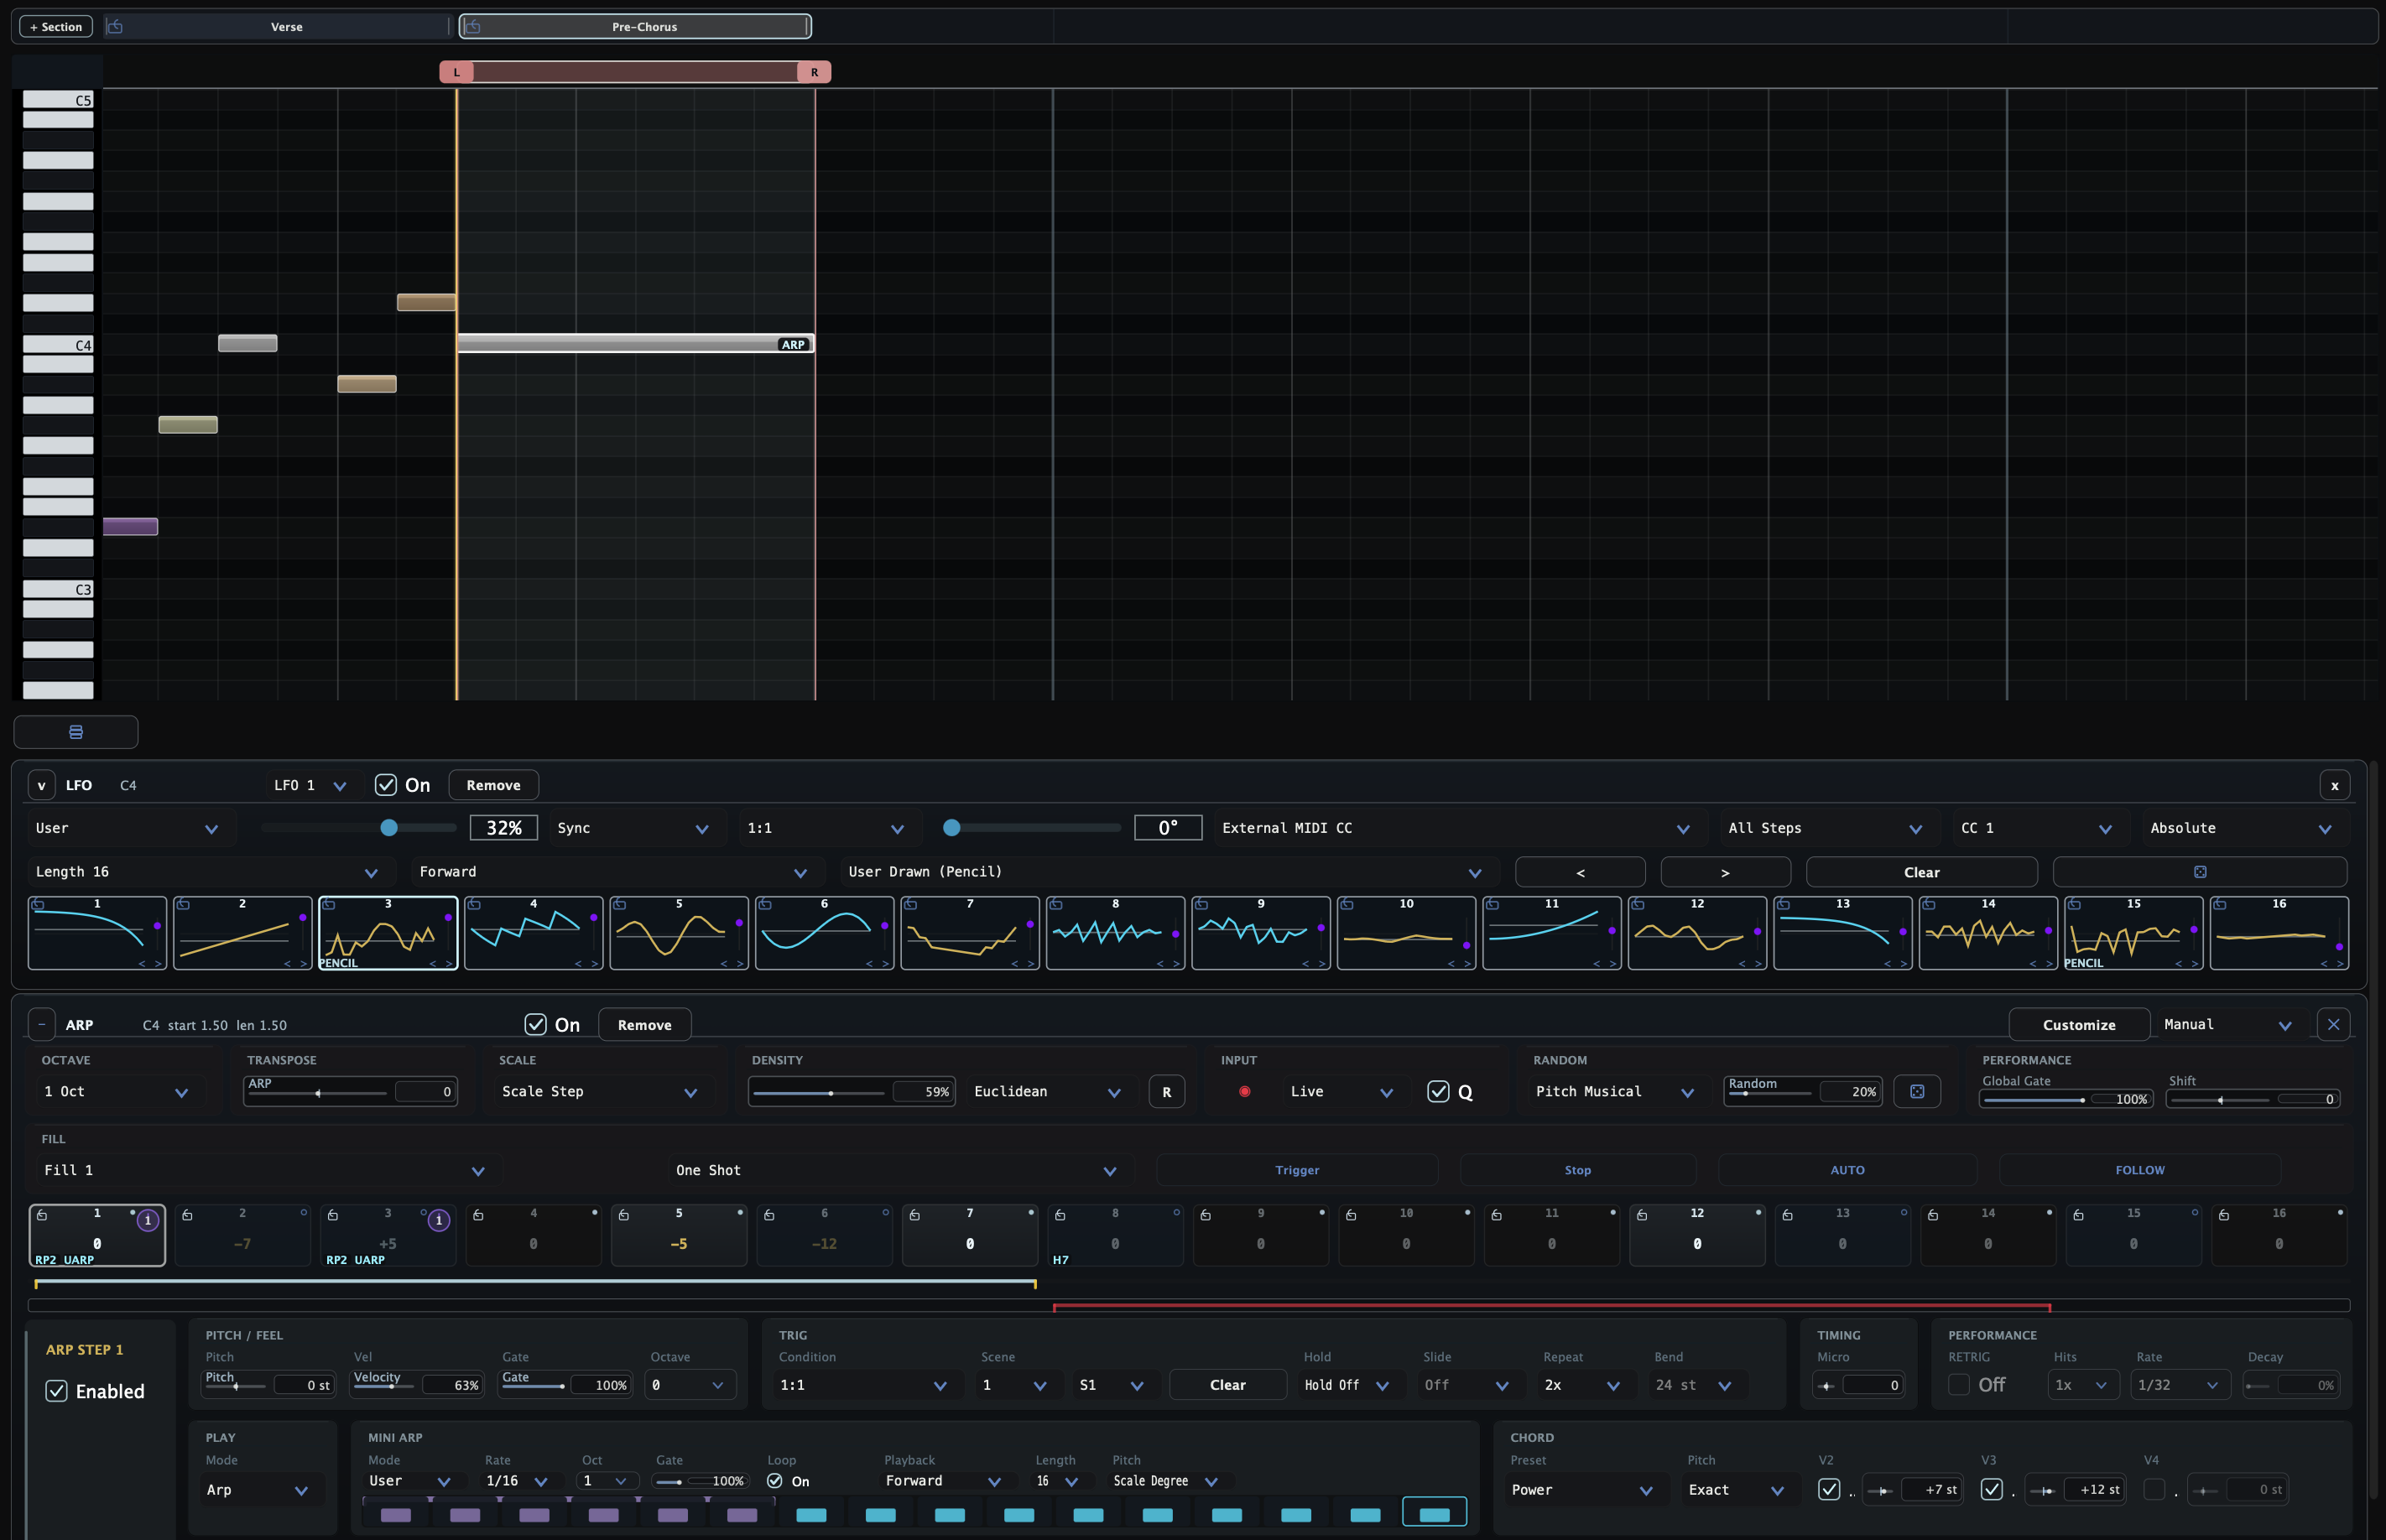Click the Customize button
The height and width of the screenshot is (1540, 2386).
click(2079, 1024)
